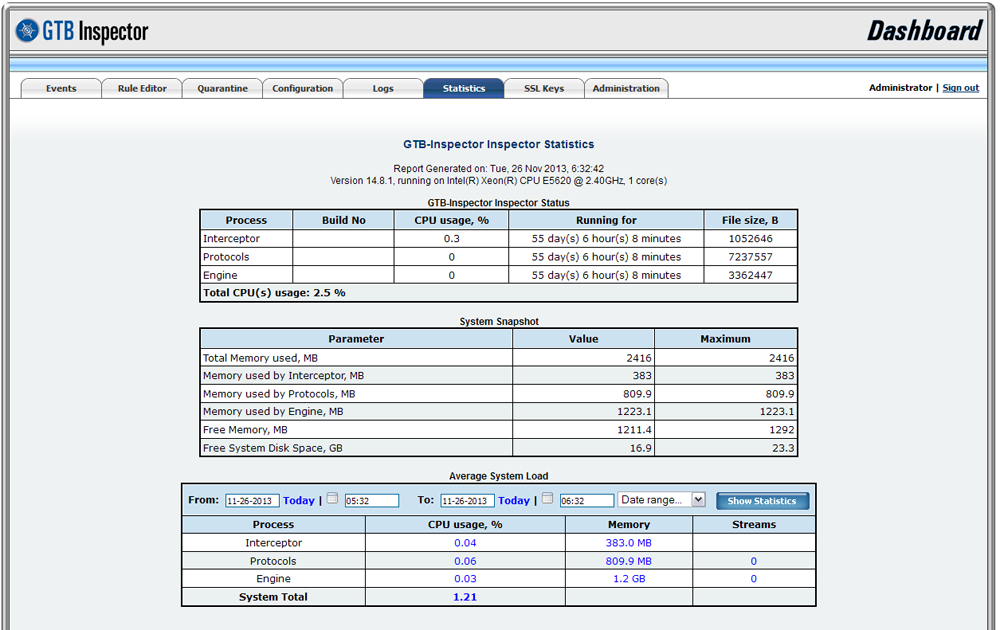
Task: Click Protocols streams value 0
Action: 753,561
